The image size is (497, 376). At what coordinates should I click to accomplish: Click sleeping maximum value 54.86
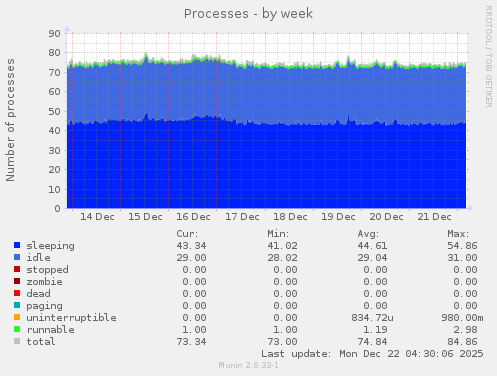pos(462,246)
